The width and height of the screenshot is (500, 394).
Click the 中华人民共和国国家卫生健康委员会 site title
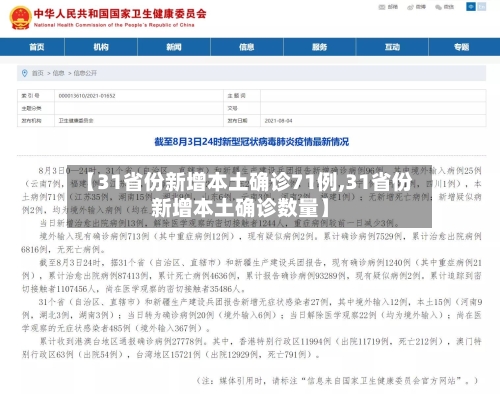click(120, 14)
